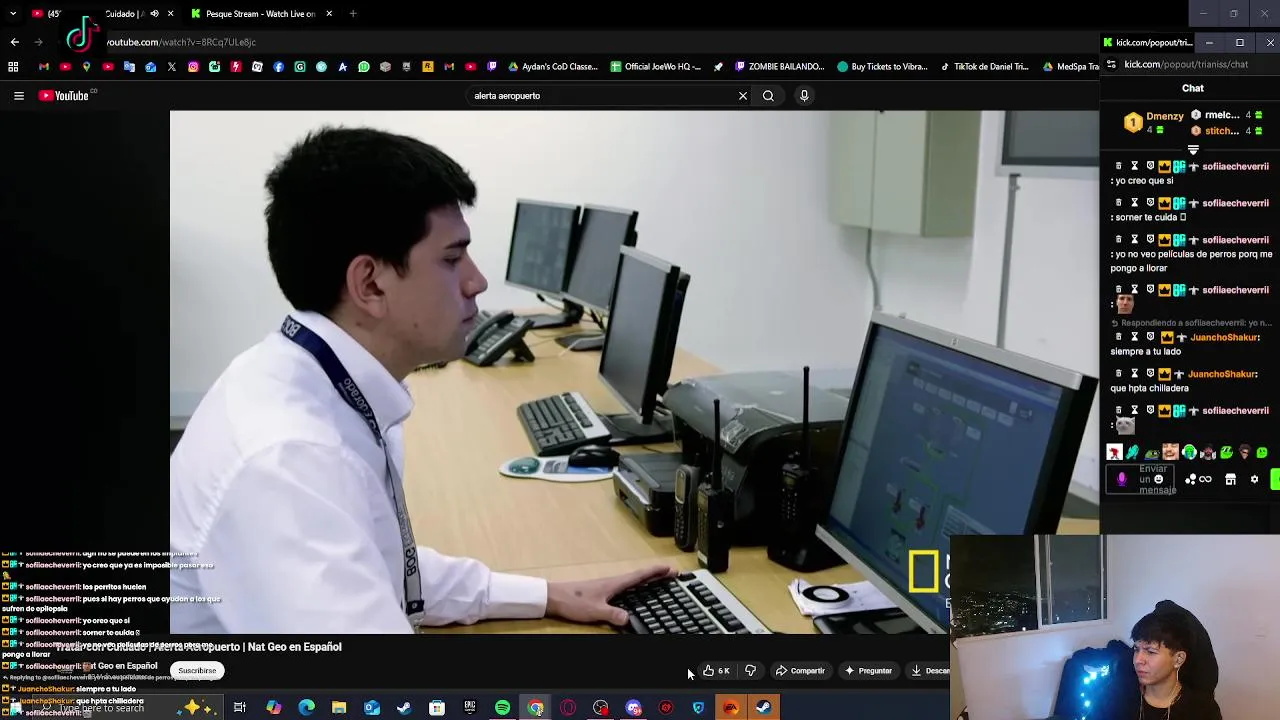Image resolution: width=1280 pixels, height=720 pixels.
Task: Start voice search with the microphone
Action: pyautogui.click(x=804, y=96)
